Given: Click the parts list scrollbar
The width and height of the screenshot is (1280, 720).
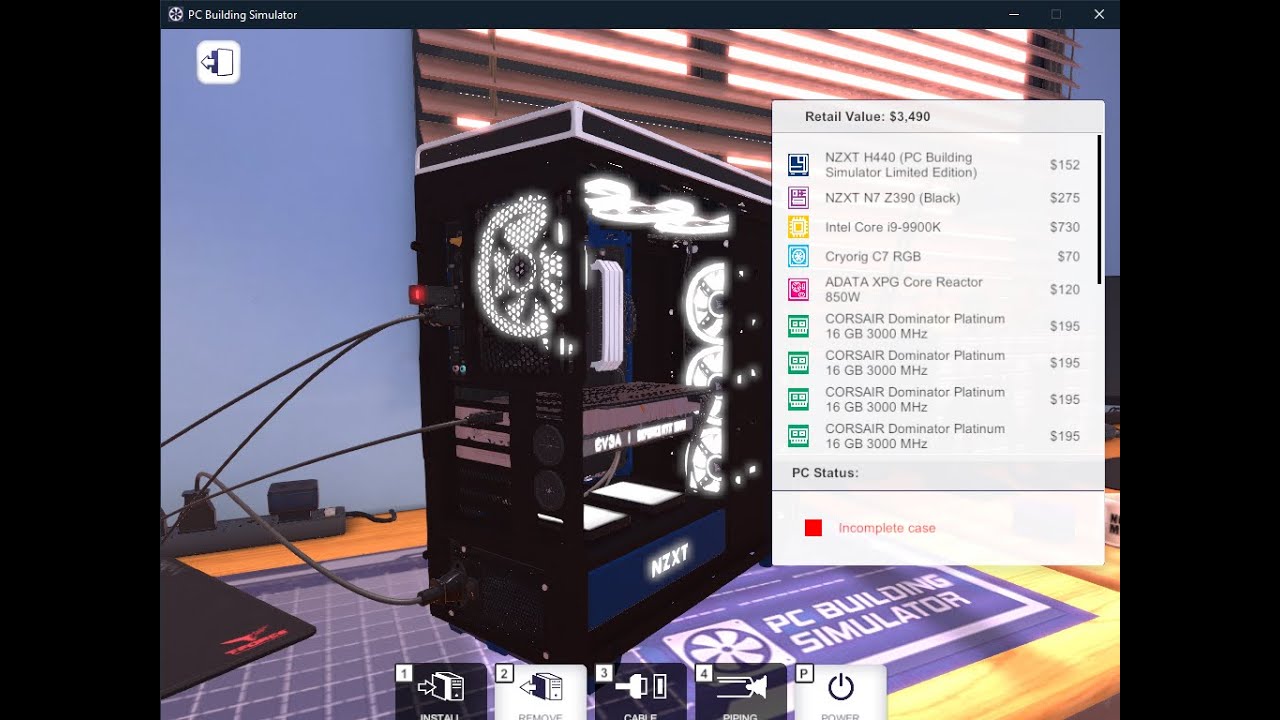Looking at the screenshot, I should pyautogui.click(x=1100, y=209).
